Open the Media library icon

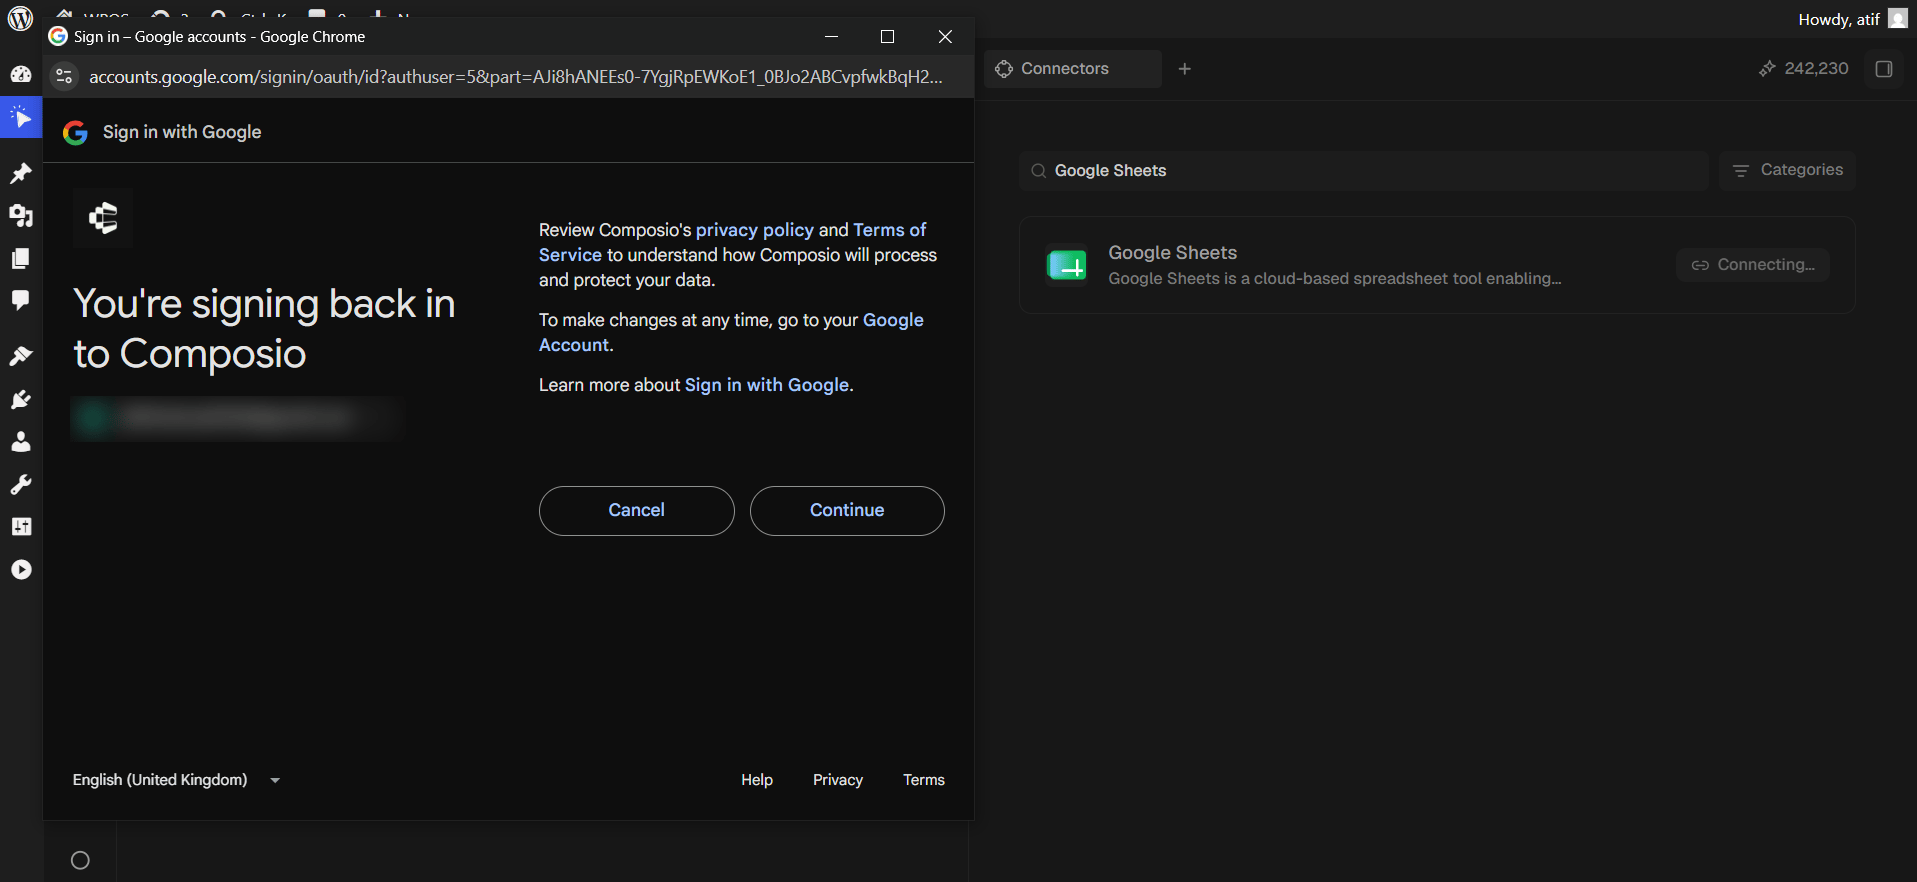[x=21, y=216]
